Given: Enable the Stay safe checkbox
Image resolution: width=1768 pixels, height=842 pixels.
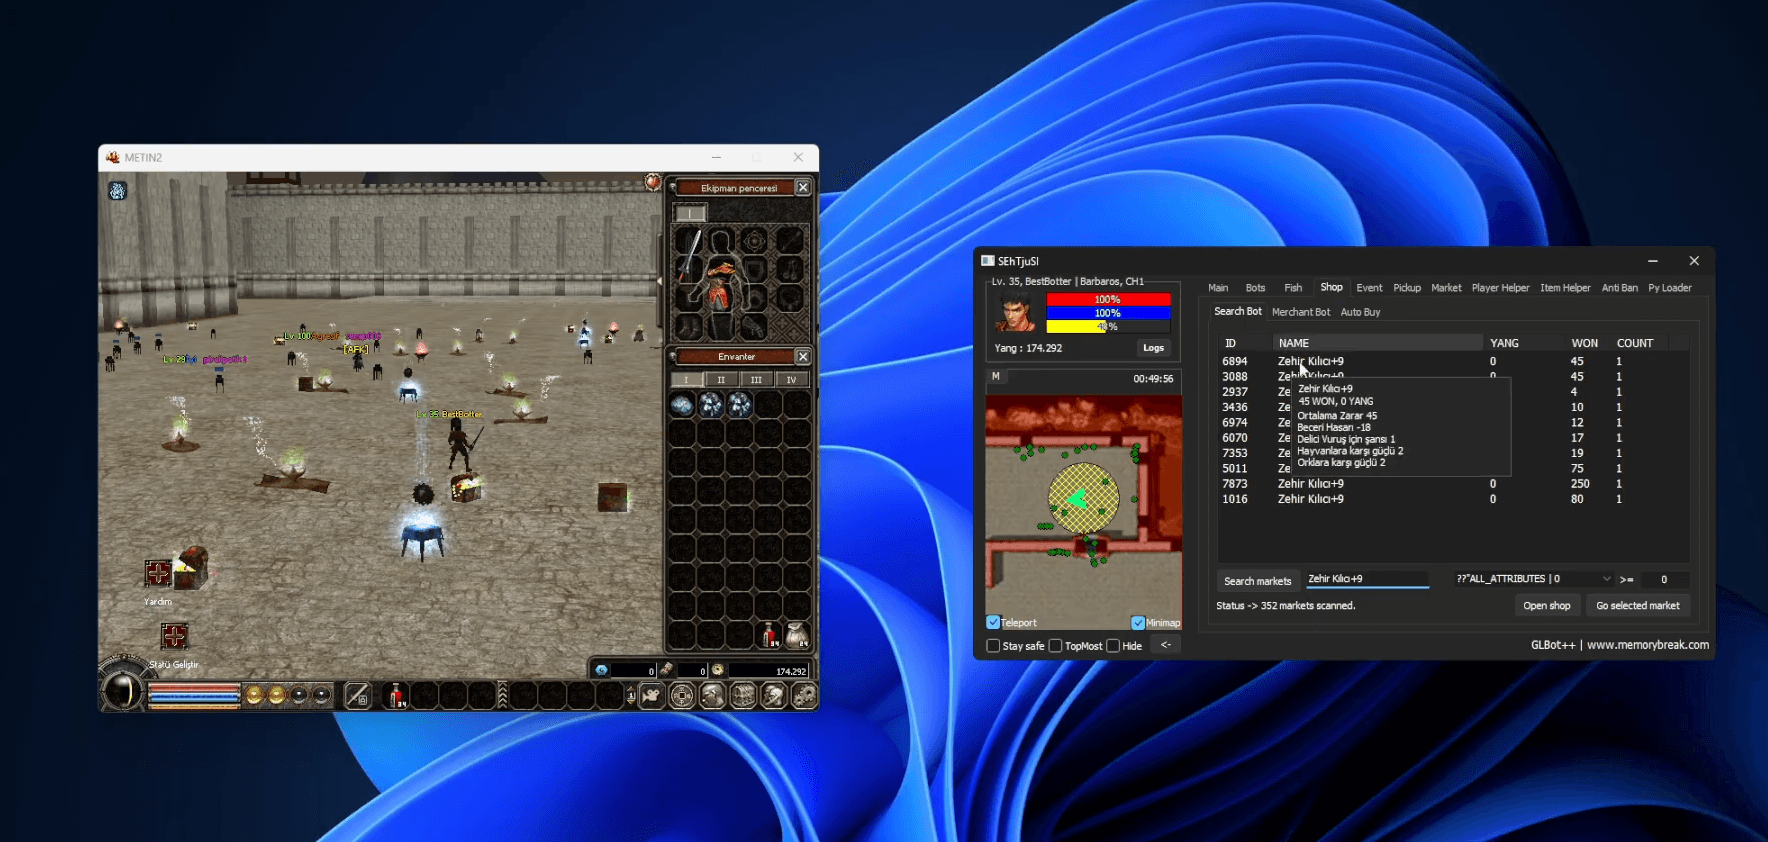Looking at the screenshot, I should coord(993,646).
